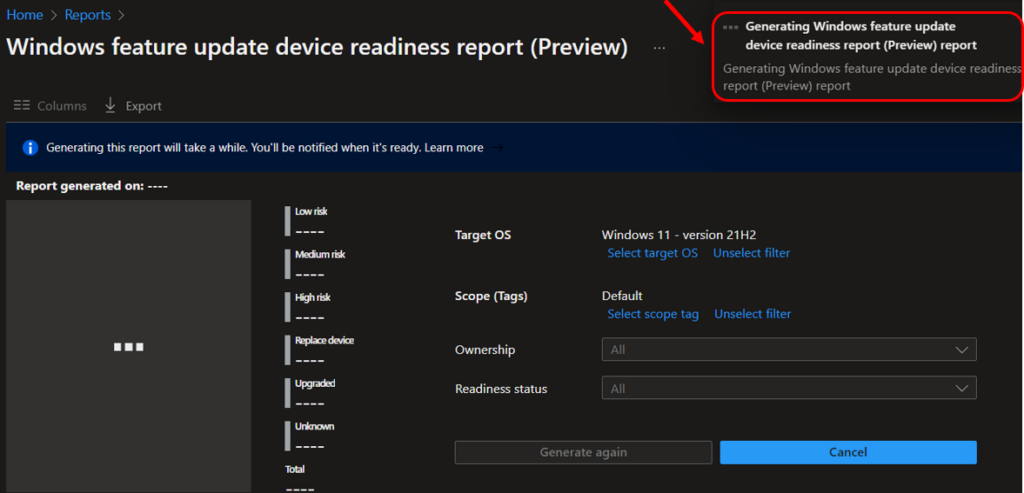Click Select scope tag link
Screen dimensions: 1024x493
[653, 314]
